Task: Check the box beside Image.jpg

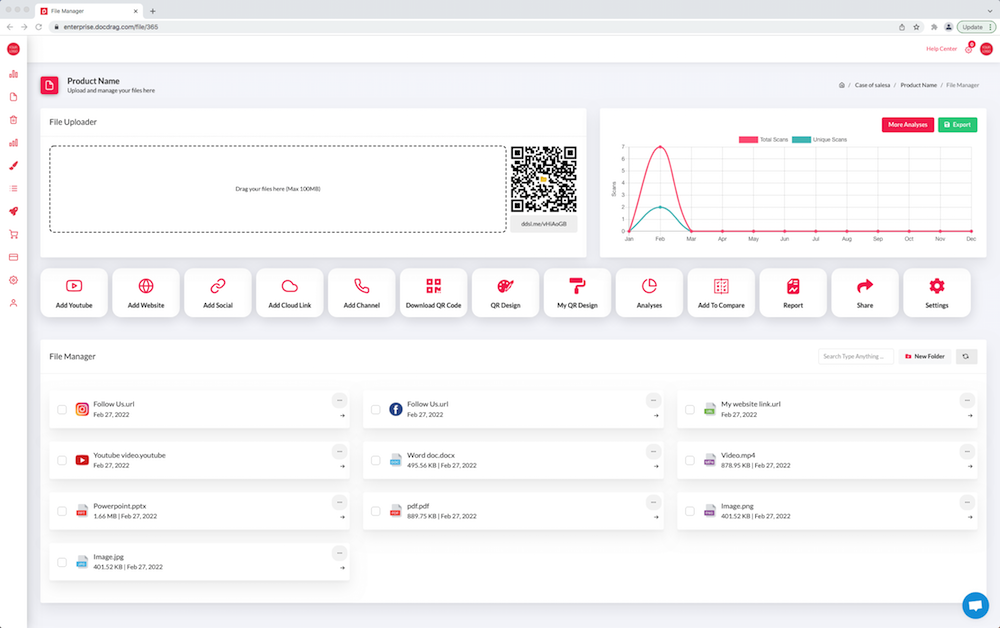Action: (x=62, y=562)
